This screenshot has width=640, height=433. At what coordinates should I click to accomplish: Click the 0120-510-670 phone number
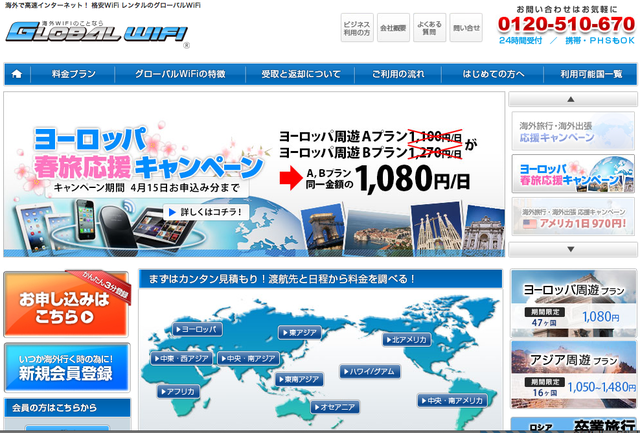[566, 24]
